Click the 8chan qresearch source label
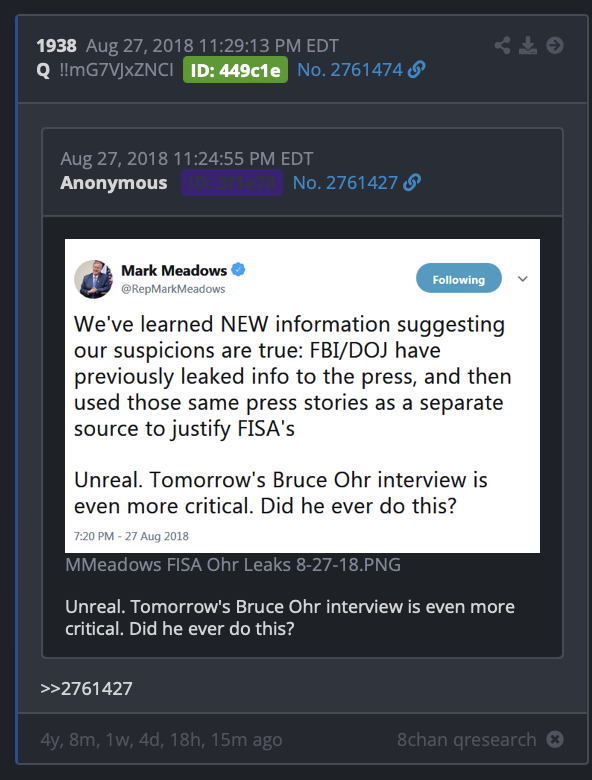The height and width of the screenshot is (780, 592). (x=467, y=739)
